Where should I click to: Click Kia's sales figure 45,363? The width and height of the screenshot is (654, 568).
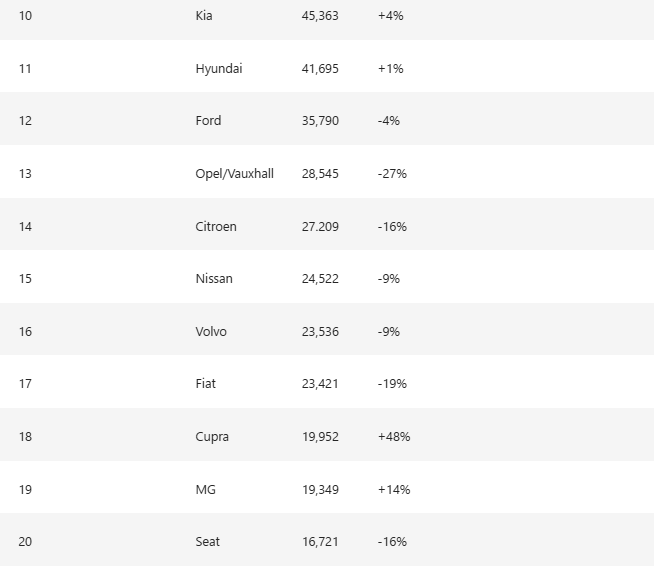[x=320, y=16]
